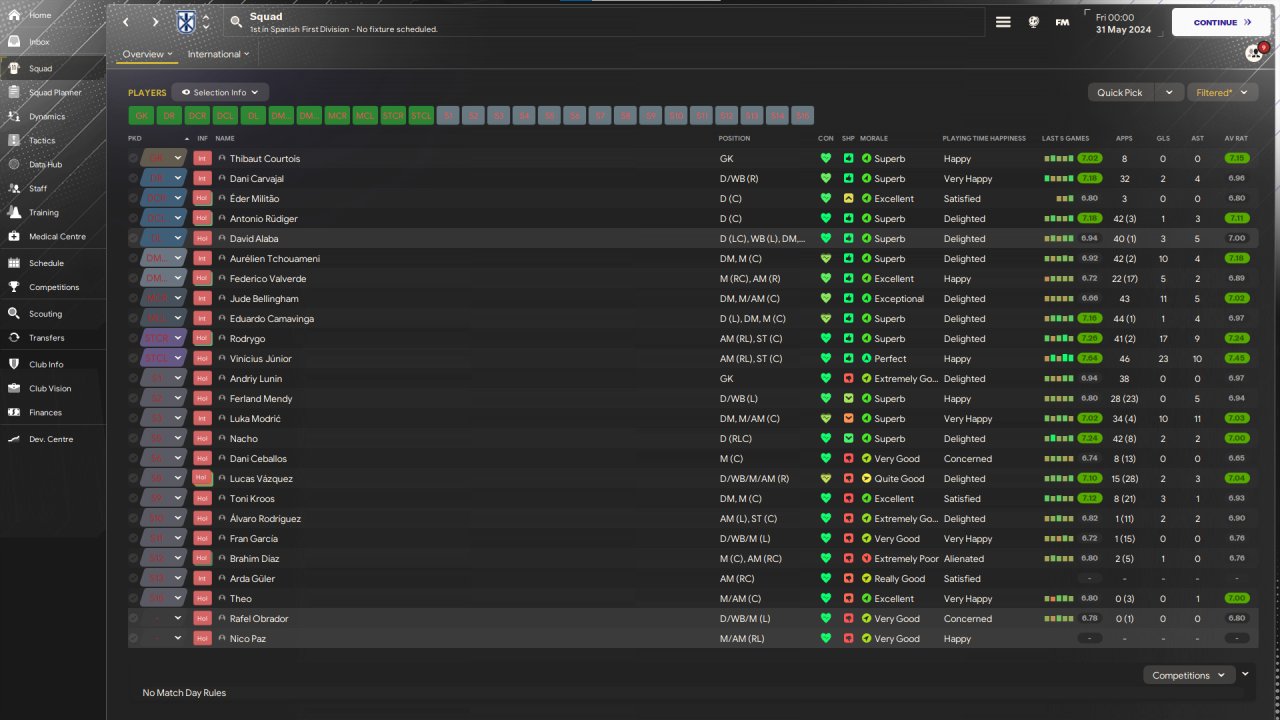Open the Competitions dropdown at bottom right
Screen dimensions: 1280x720
[x=1188, y=675]
